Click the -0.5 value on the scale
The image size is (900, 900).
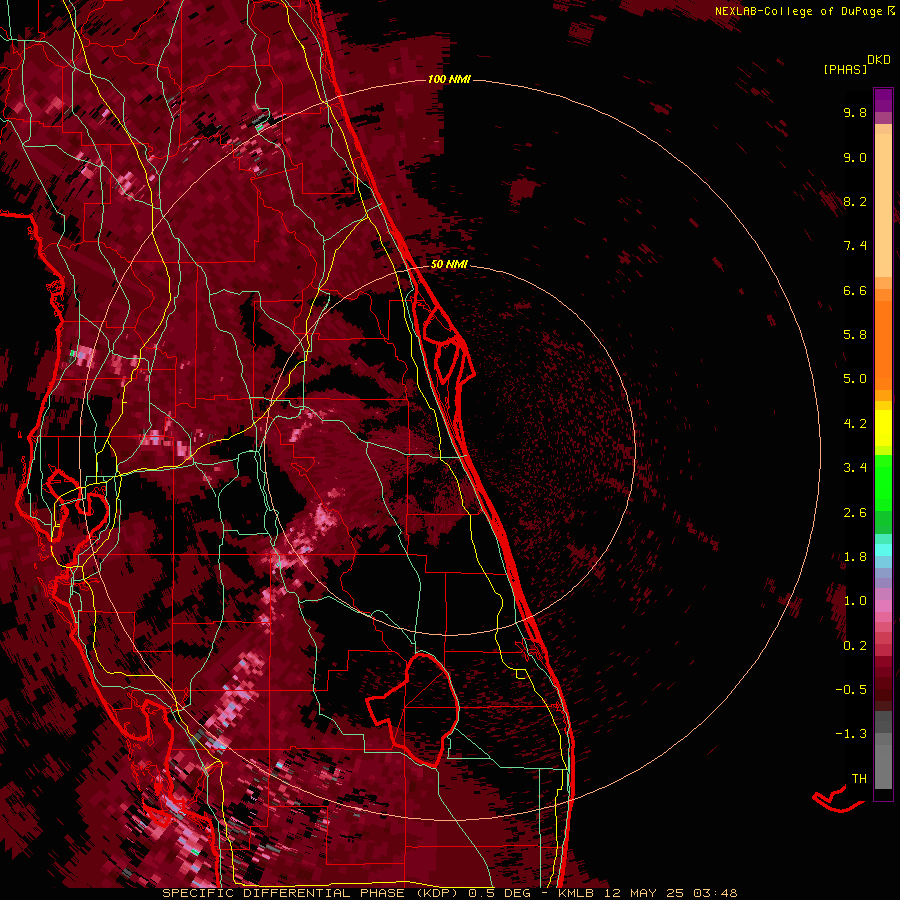851,690
